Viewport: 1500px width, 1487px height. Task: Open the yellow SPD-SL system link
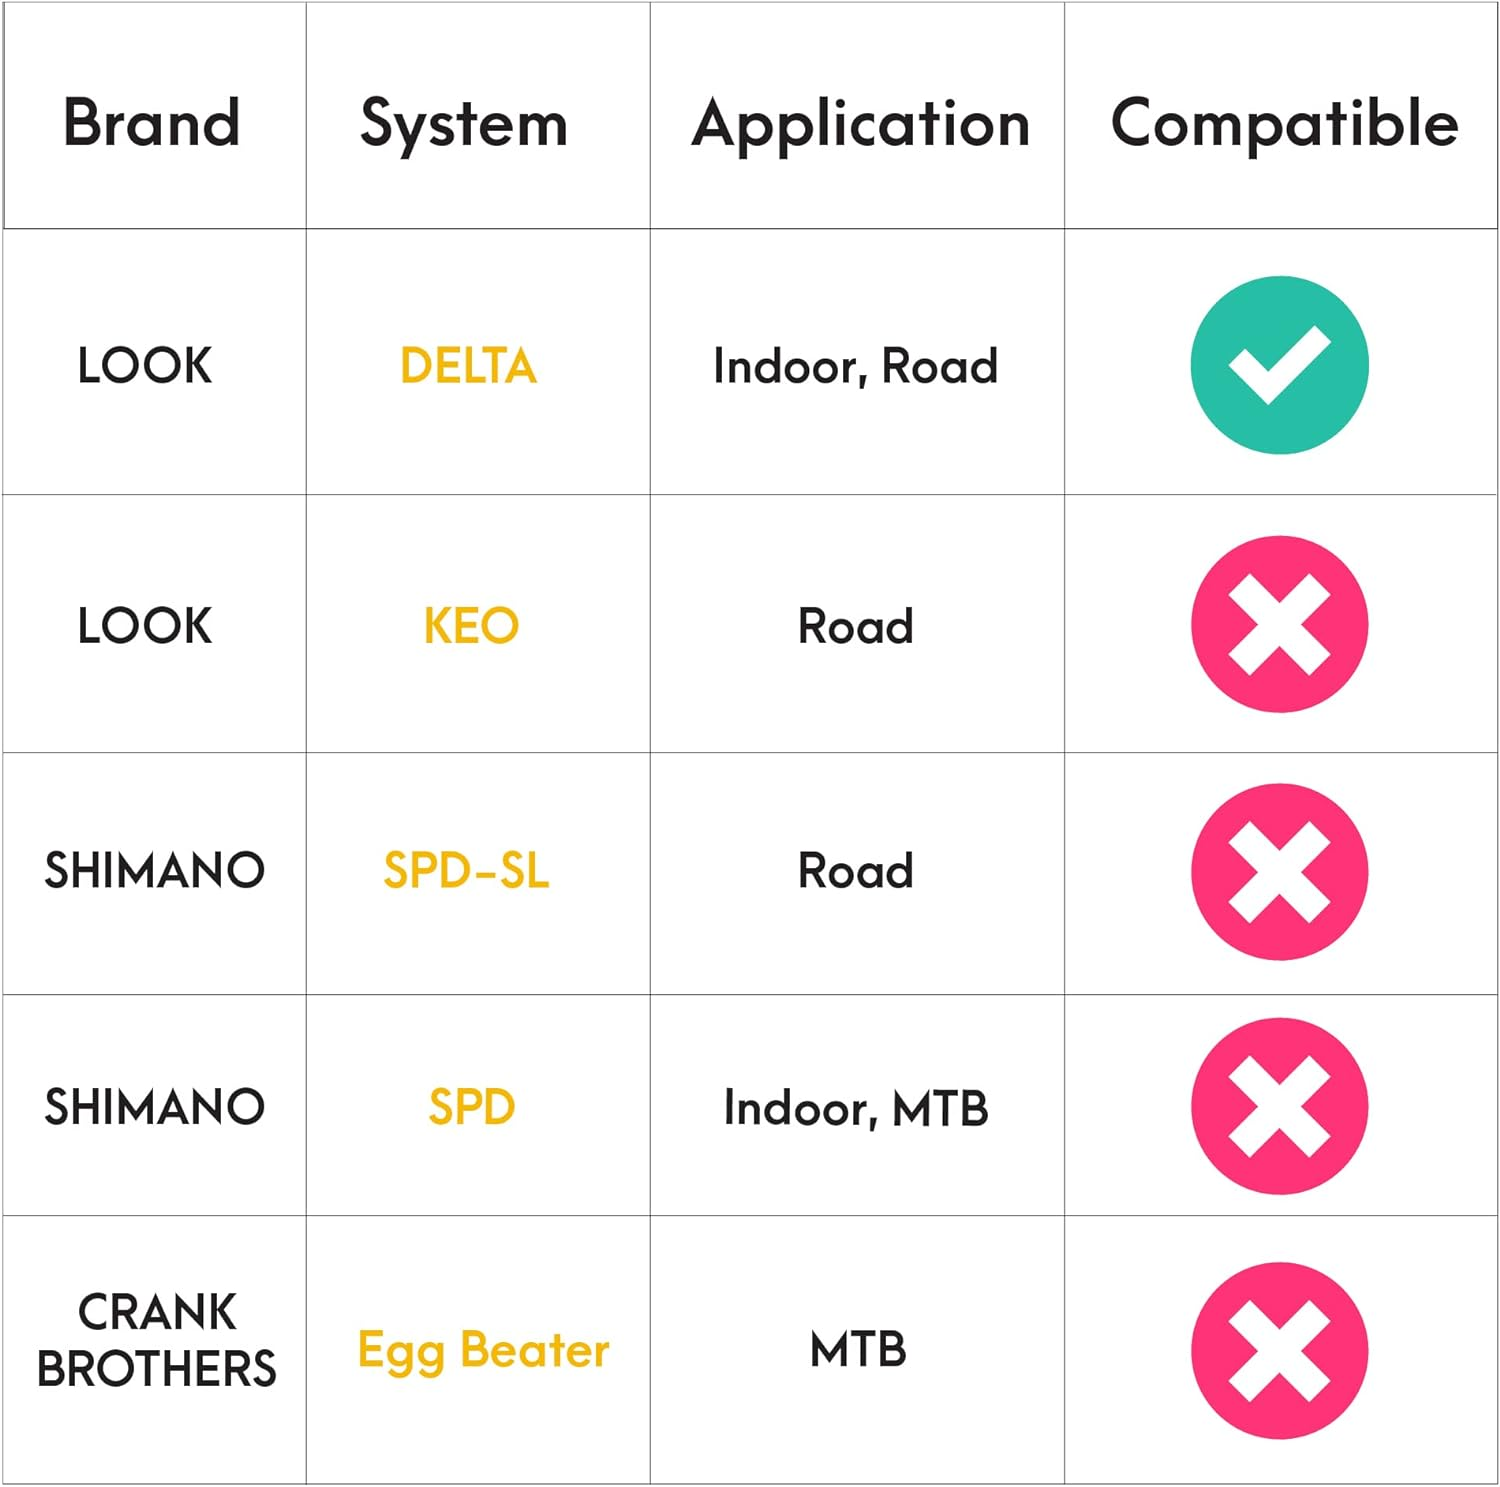click(466, 870)
